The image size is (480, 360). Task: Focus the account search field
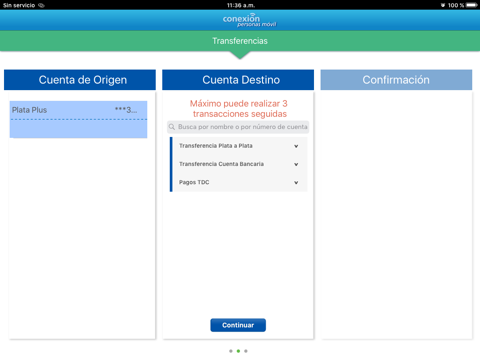click(x=238, y=127)
